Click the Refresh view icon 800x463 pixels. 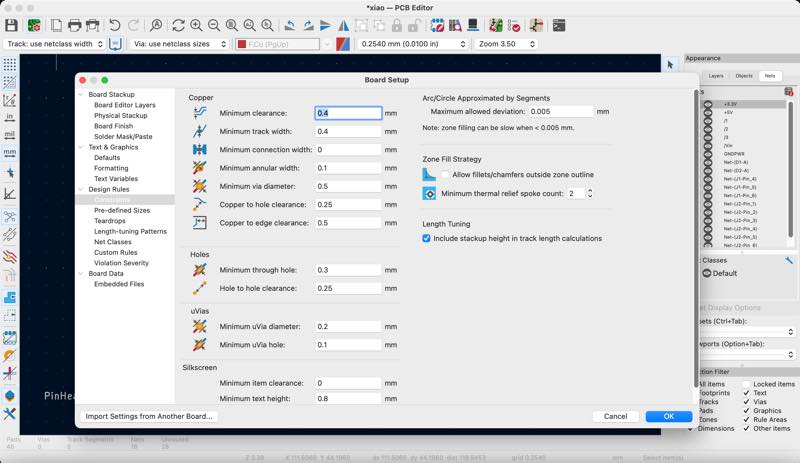click(178, 25)
